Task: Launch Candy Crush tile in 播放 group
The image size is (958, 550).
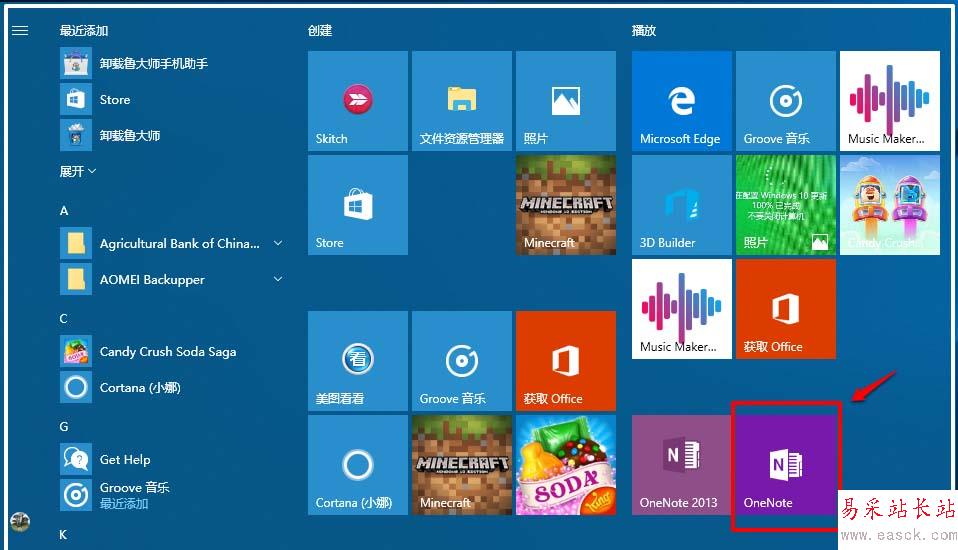Action: point(890,205)
